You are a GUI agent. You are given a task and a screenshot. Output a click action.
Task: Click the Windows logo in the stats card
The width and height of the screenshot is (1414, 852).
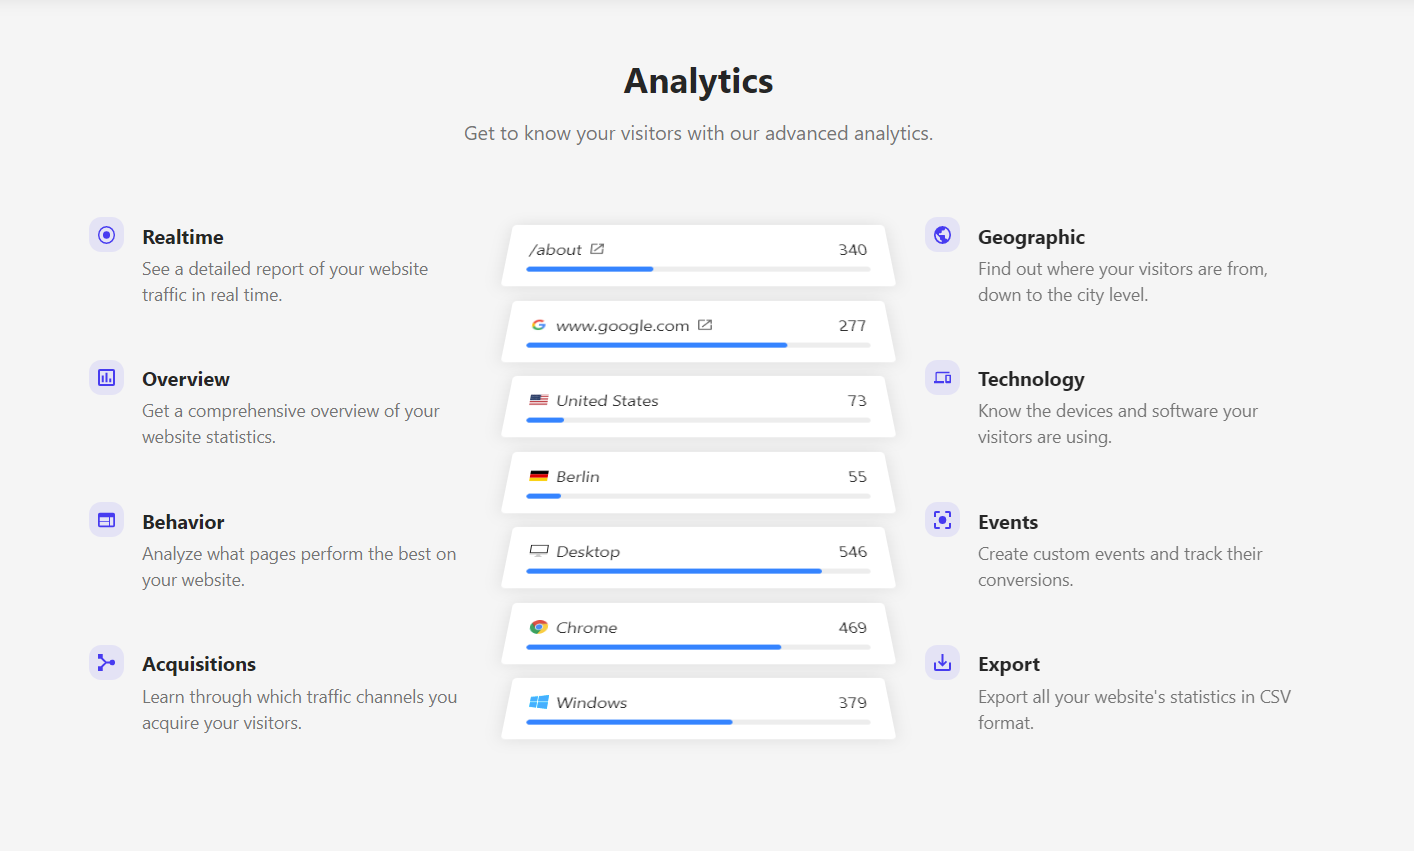pyautogui.click(x=539, y=702)
